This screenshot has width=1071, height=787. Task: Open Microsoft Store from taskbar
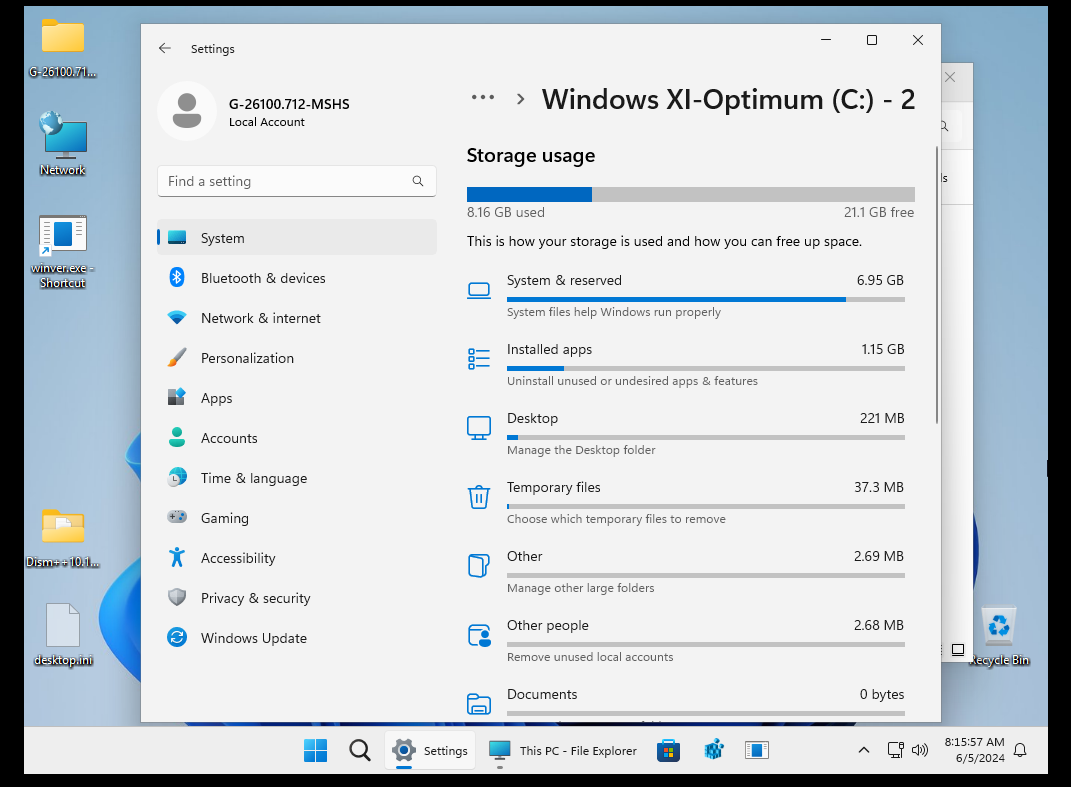pos(668,750)
